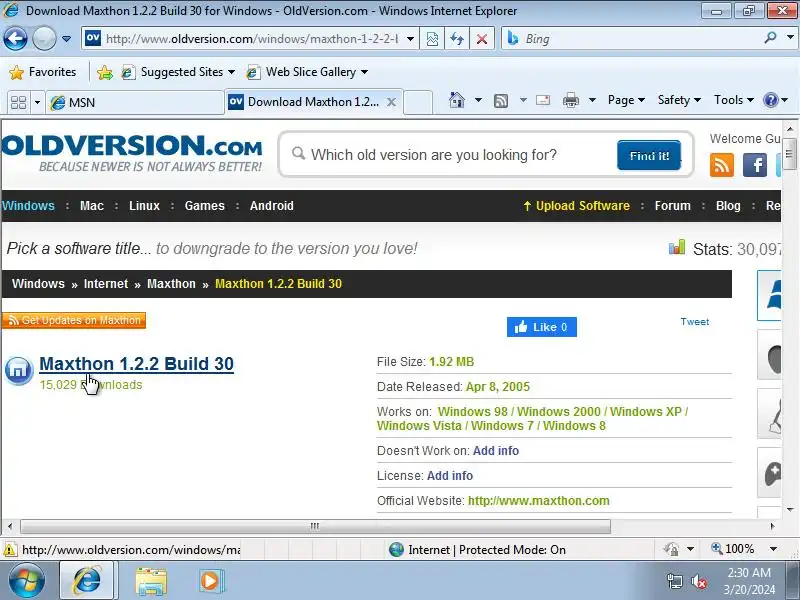Click the Upload Software link
This screenshot has width=800, height=600.
pos(577,206)
